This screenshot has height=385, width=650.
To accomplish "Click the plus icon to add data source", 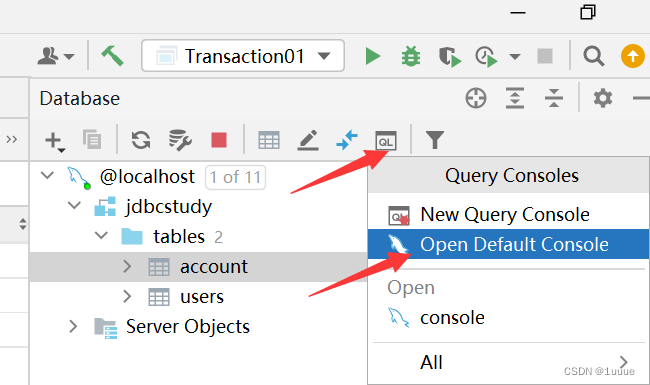I will click(x=55, y=141).
